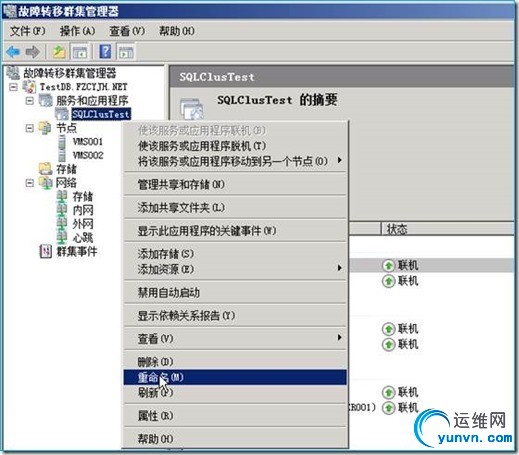Choose 显示依赖关系报告(Y)
The height and width of the screenshot is (455, 519).
[x=235, y=316]
